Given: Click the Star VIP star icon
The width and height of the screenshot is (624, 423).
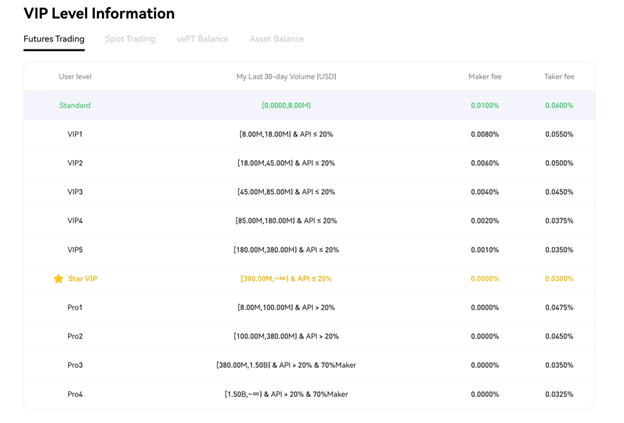Looking at the screenshot, I should [x=58, y=279].
